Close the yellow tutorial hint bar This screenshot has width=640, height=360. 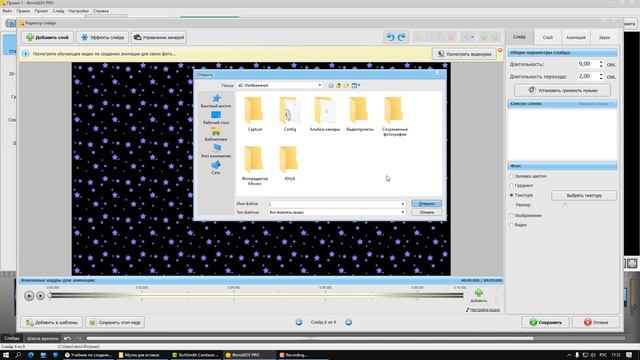tap(500, 50)
